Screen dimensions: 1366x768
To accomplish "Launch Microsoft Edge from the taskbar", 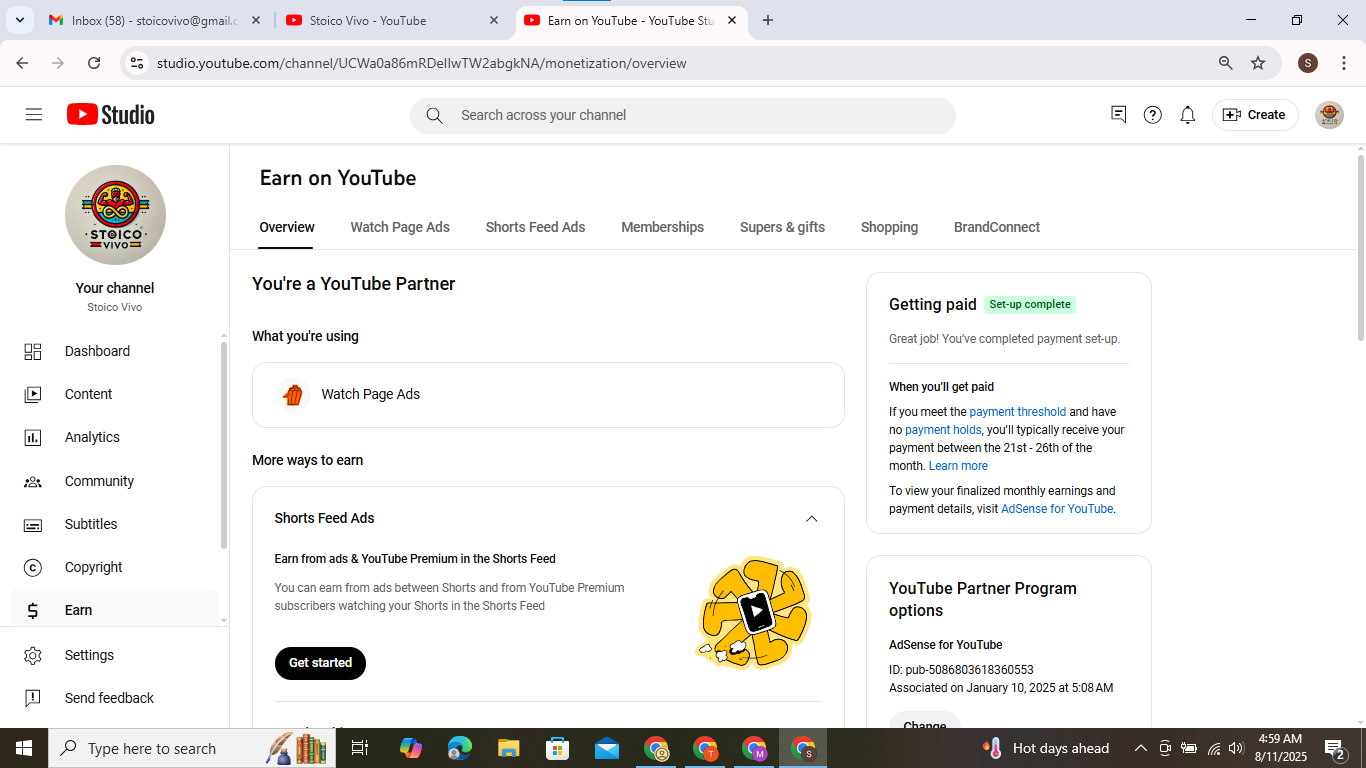I will click(460, 748).
